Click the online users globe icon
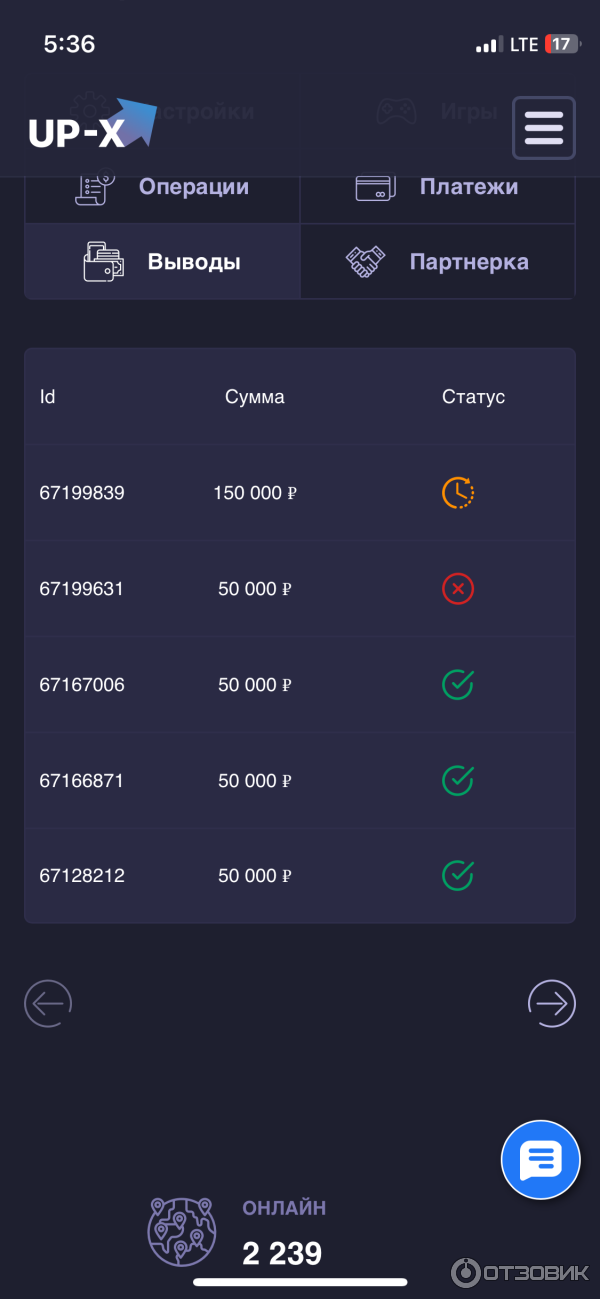 coord(181,1232)
